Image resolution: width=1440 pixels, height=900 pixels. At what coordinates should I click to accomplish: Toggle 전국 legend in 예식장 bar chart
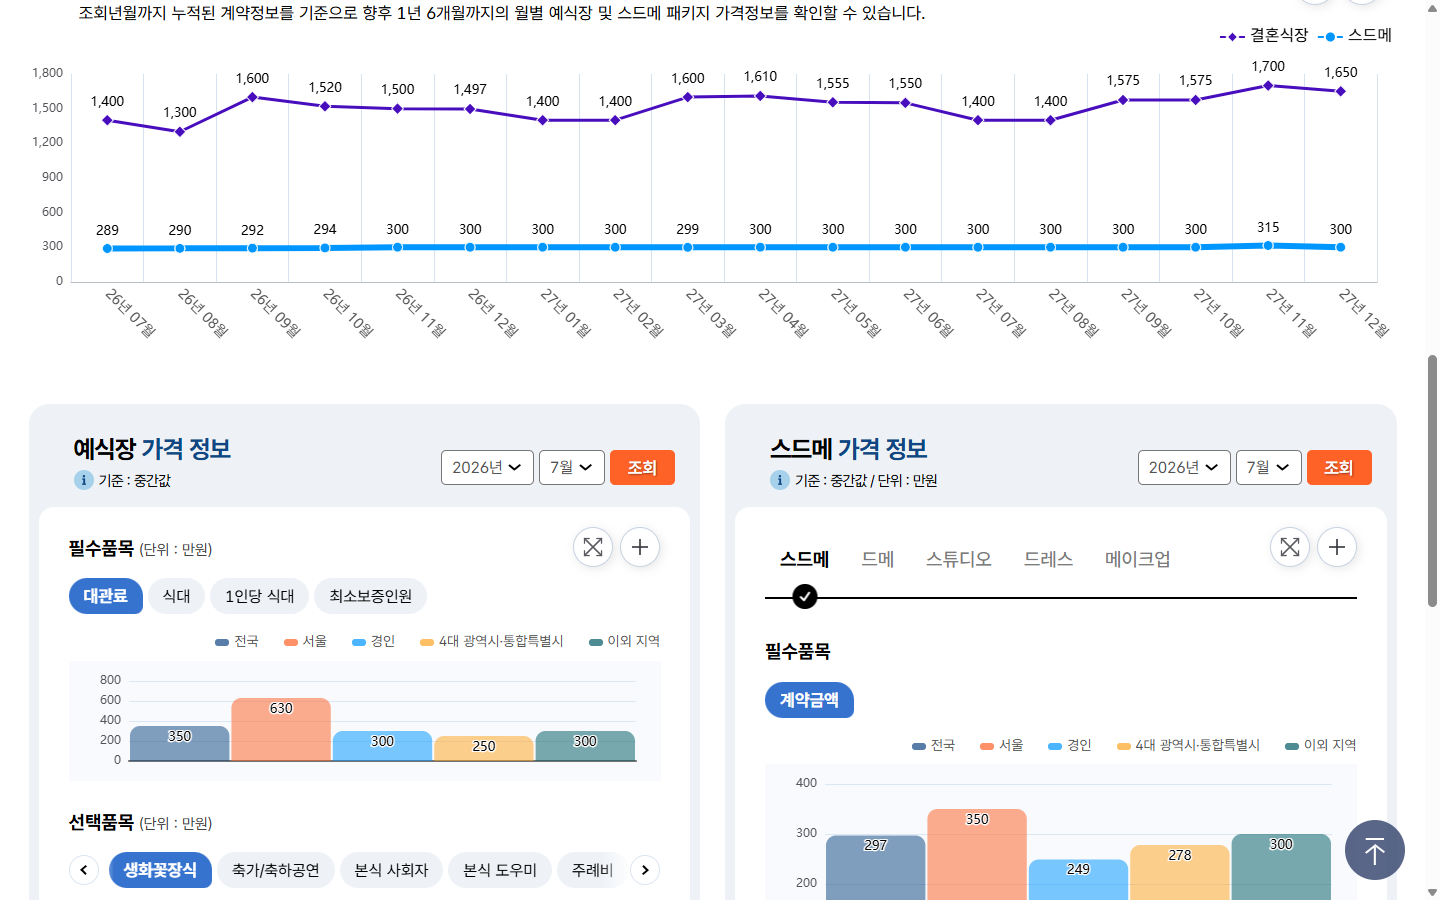pyautogui.click(x=237, y=641)
